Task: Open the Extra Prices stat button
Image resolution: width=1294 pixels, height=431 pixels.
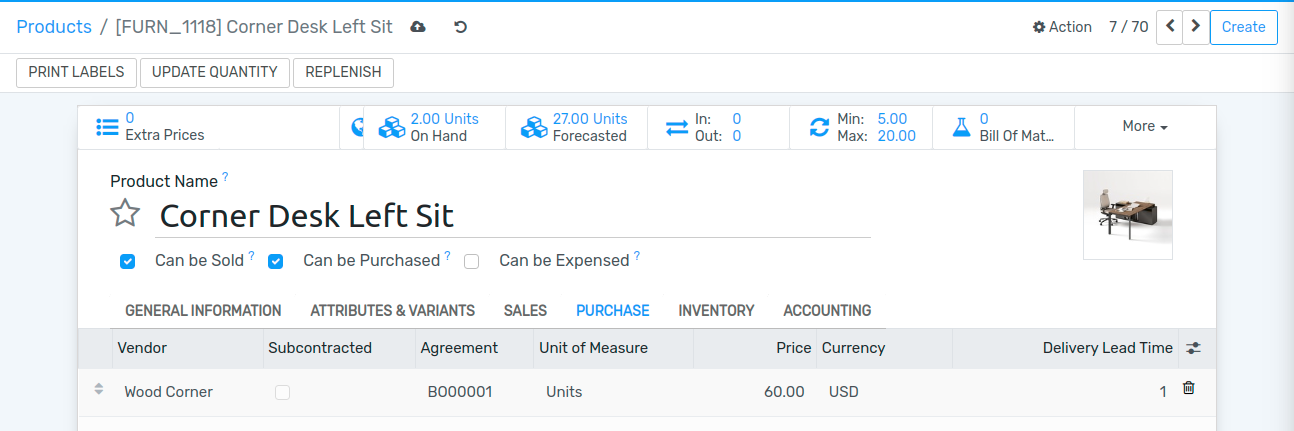Action: click(208, 127)
